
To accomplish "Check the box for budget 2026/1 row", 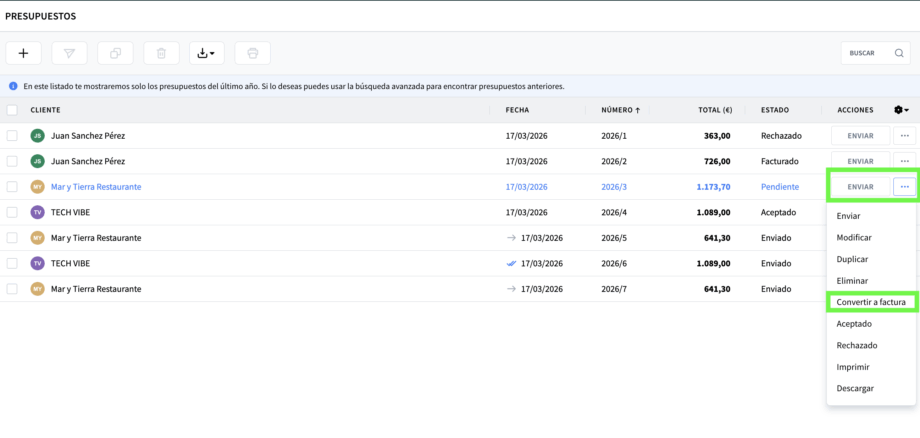I will pyautogui.click(x=12, y=135).
